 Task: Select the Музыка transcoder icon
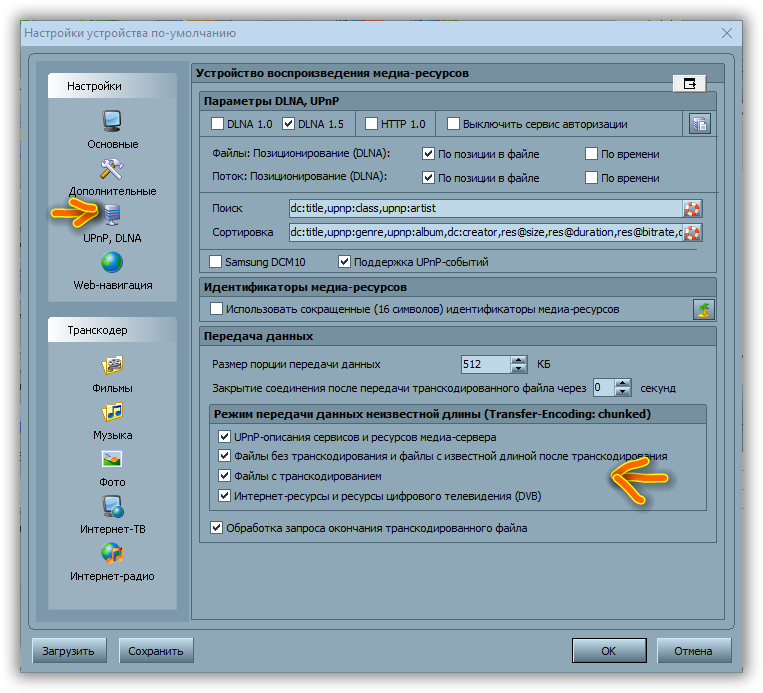112,412
